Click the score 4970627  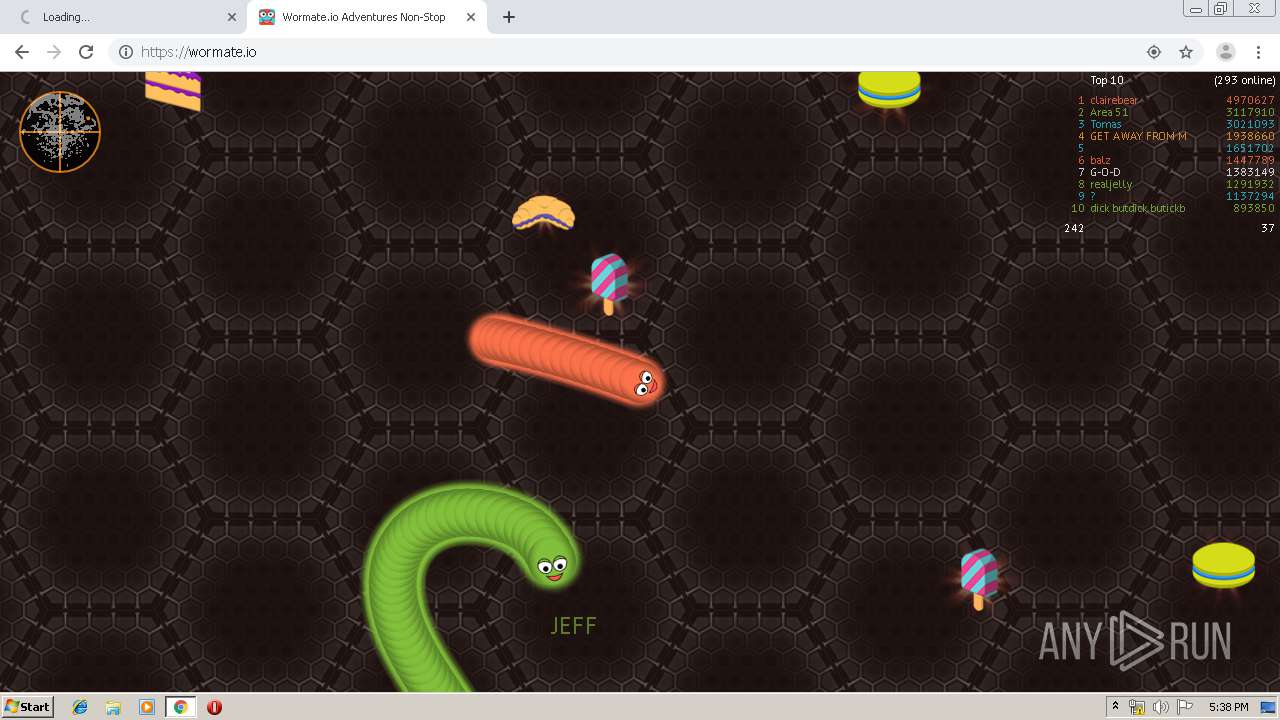(x=1251, y=100)
